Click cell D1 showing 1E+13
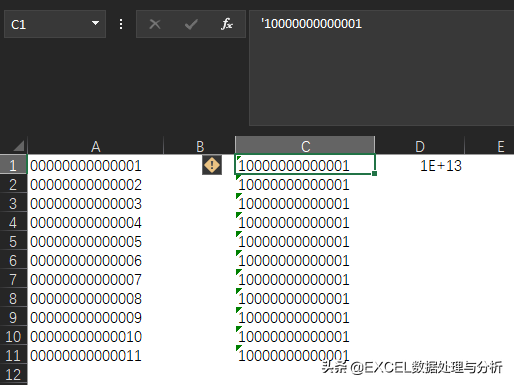 pos(420,165)
